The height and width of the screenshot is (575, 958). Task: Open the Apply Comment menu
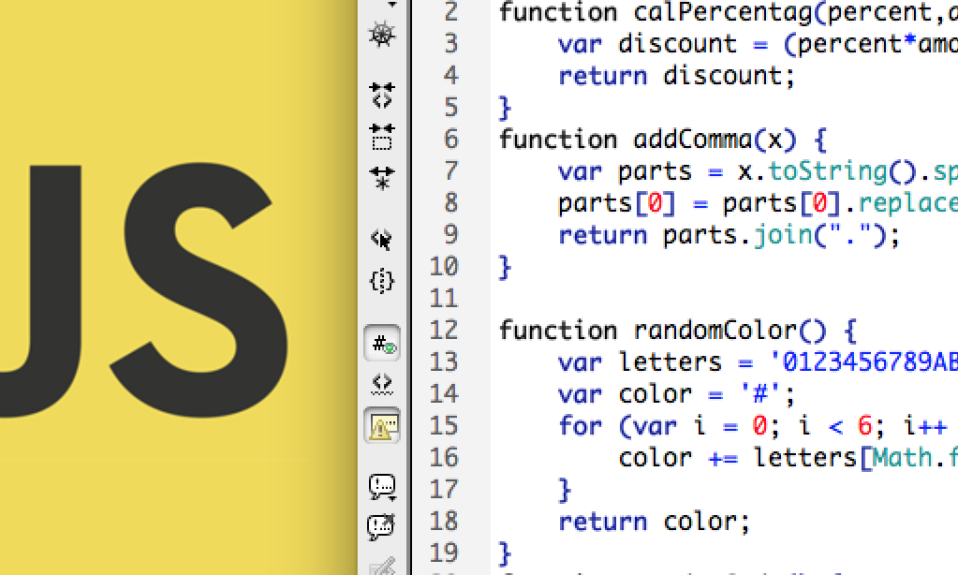(382, 487)
